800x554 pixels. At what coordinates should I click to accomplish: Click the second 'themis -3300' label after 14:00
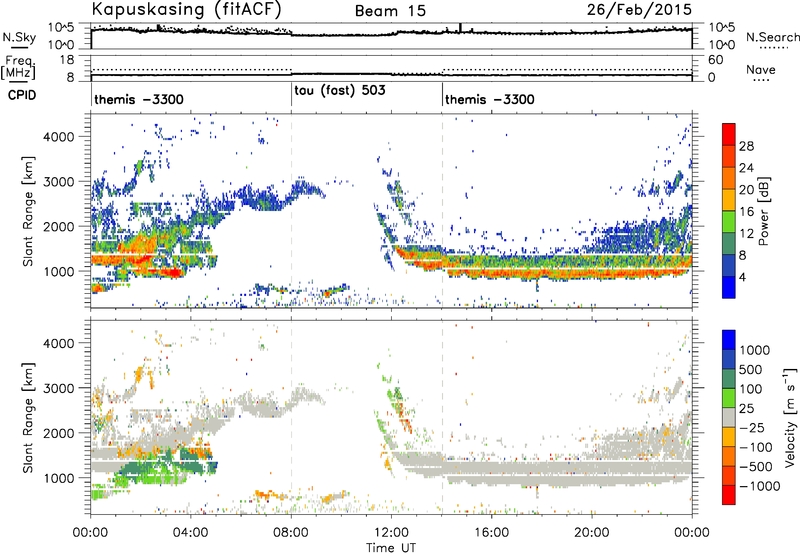click(490, 99)
